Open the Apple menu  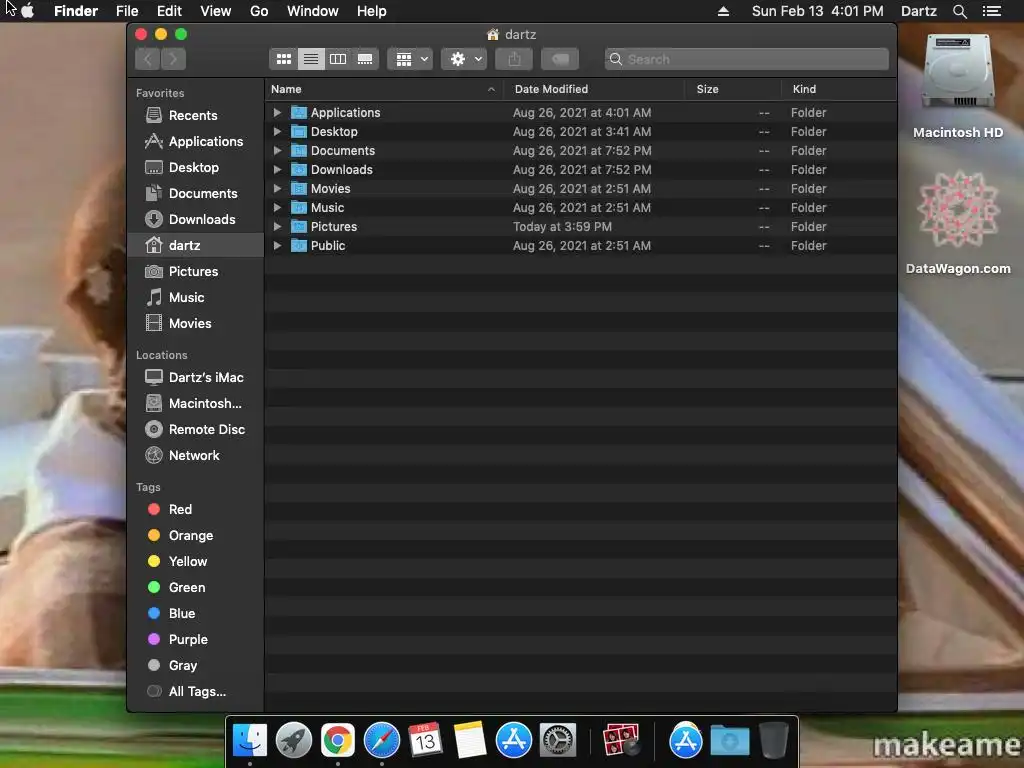pyautogui.click(x=27, y=11)
